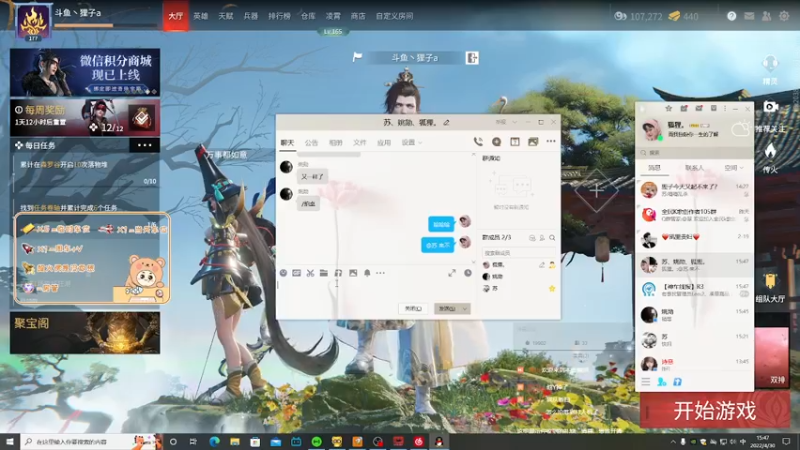Select the scissors screenshot tool
This screenshot has height=450, width=800.
coord(310,273)
